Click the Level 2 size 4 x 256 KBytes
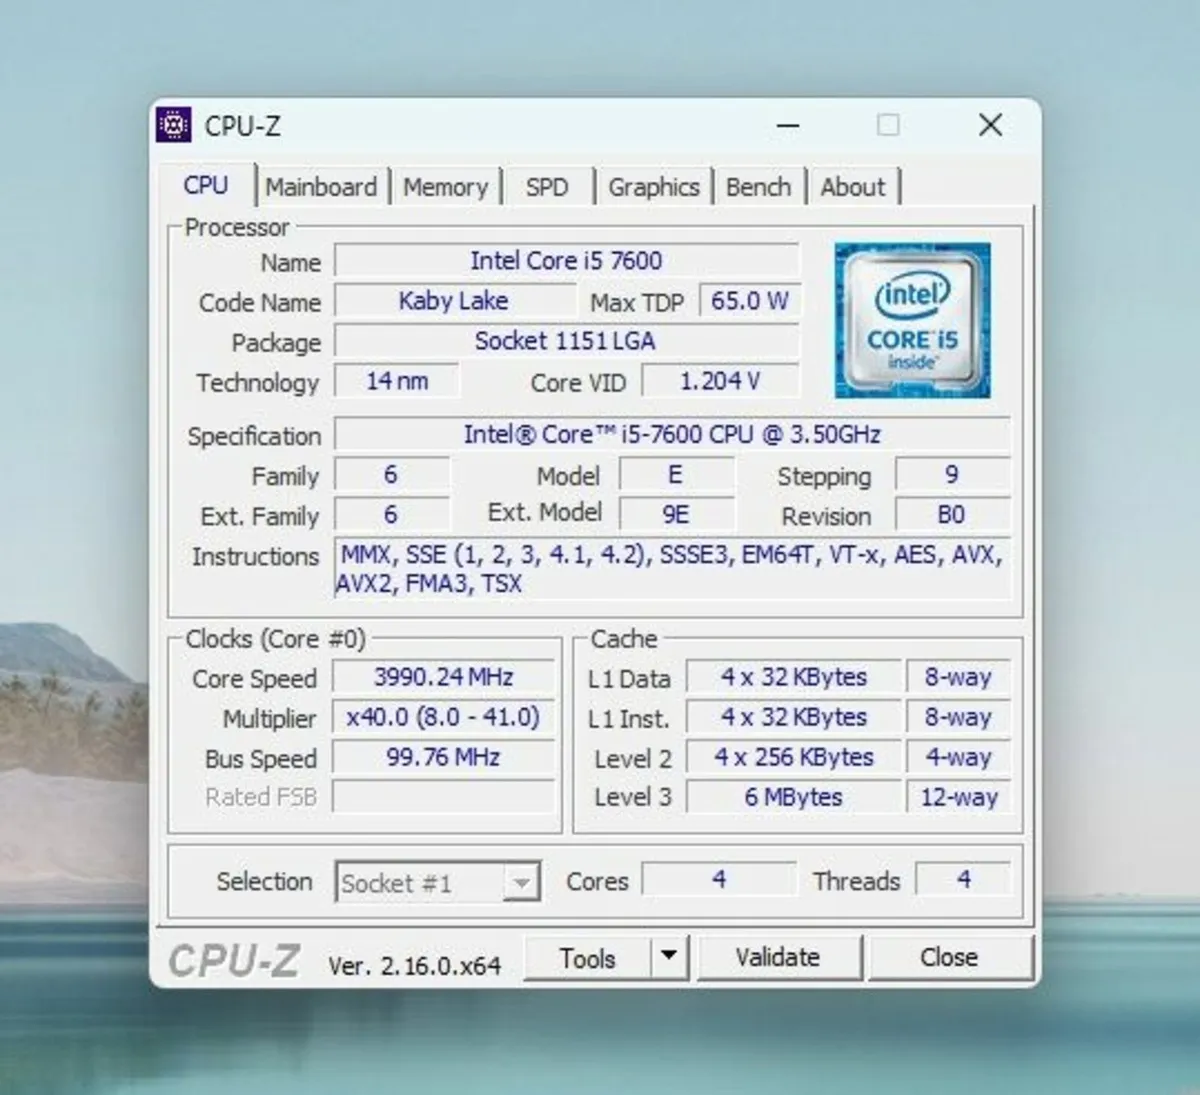1200x1095 pixels. click(x=794, y=757)
